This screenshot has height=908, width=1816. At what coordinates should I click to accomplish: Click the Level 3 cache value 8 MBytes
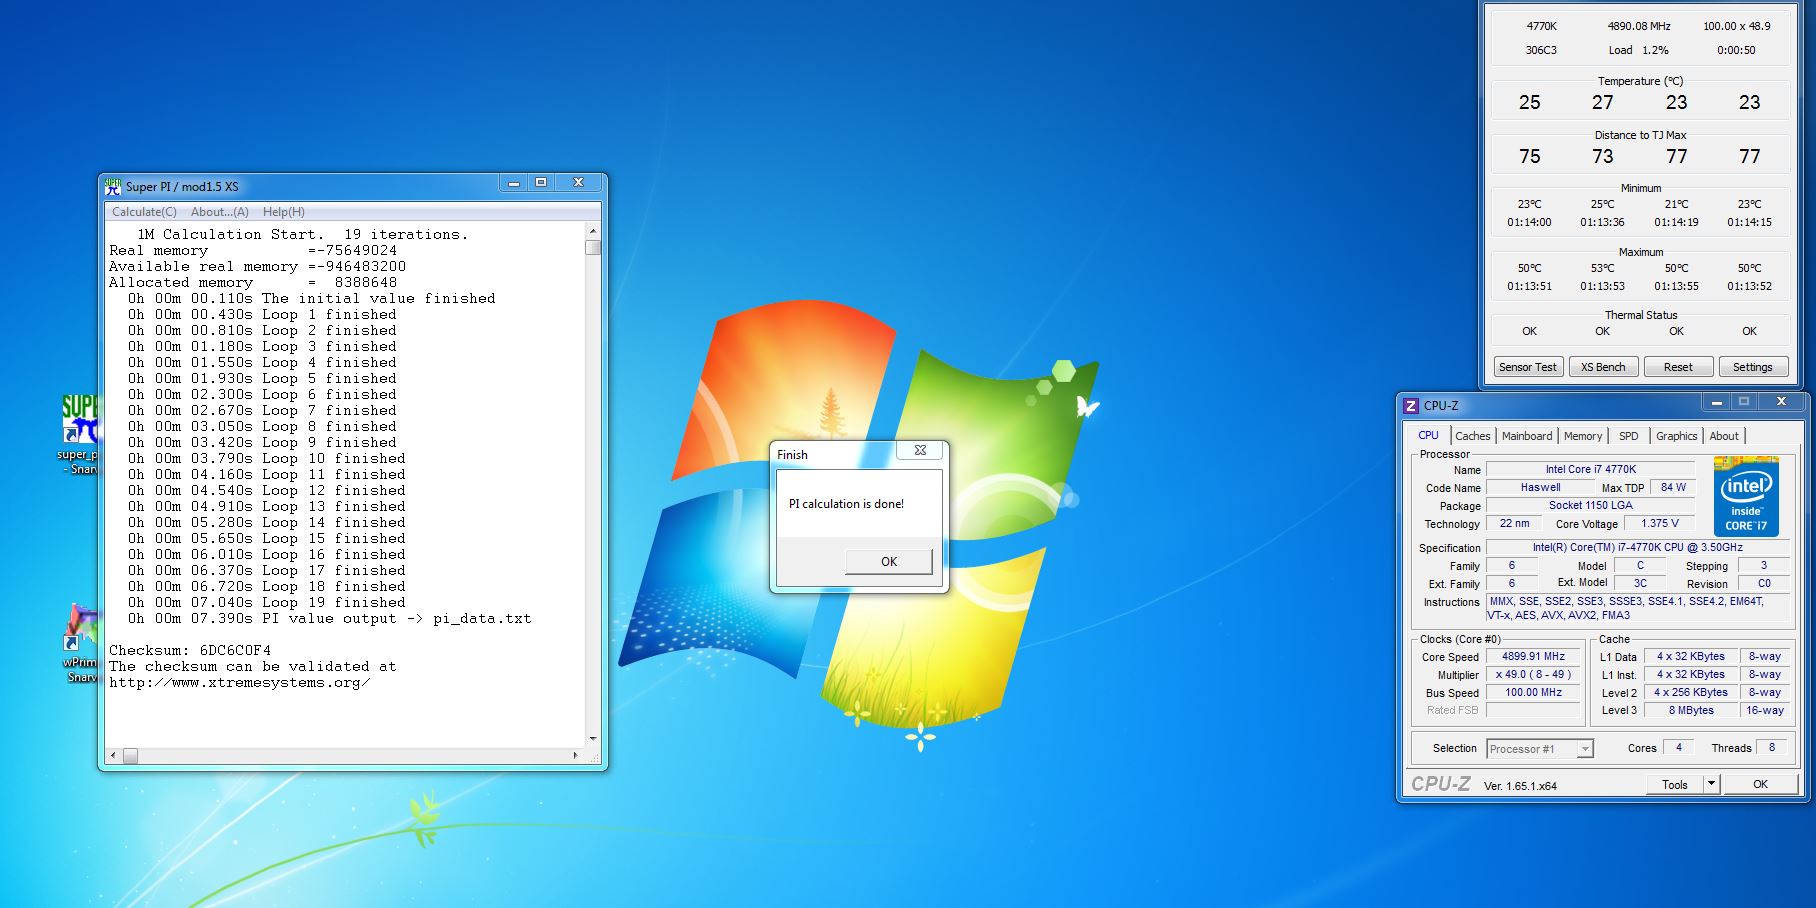tap(1691, 710)
